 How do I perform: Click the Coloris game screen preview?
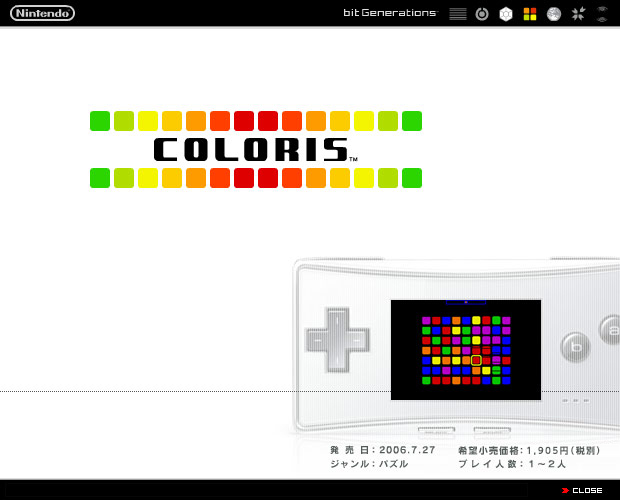[466, 349]
